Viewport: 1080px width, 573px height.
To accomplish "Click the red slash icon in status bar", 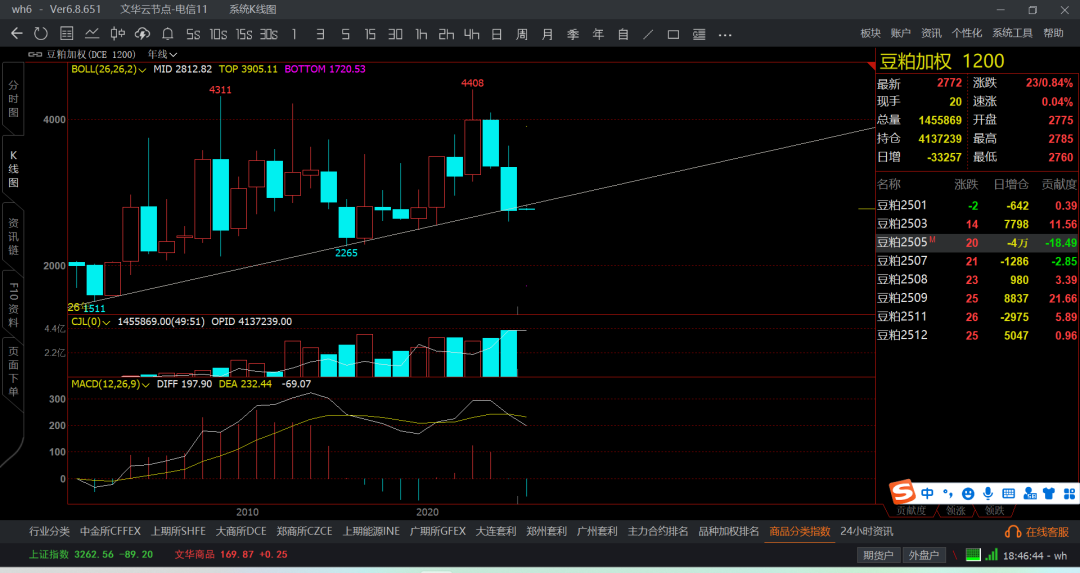I will (x=955, y=554).
